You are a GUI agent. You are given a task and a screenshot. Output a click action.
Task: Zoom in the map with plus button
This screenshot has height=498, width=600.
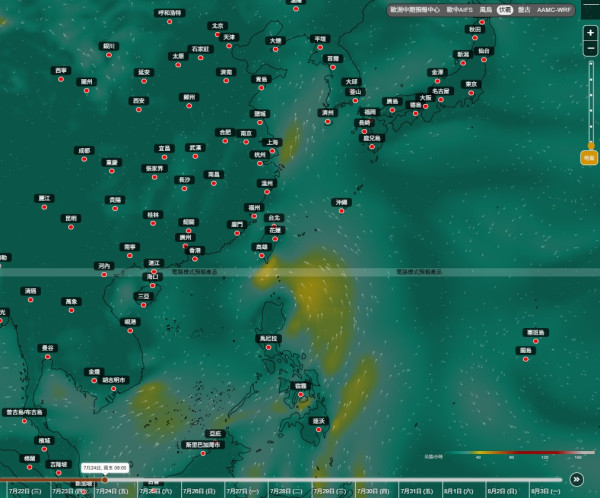pyautogui.click(x=590, y=33)
